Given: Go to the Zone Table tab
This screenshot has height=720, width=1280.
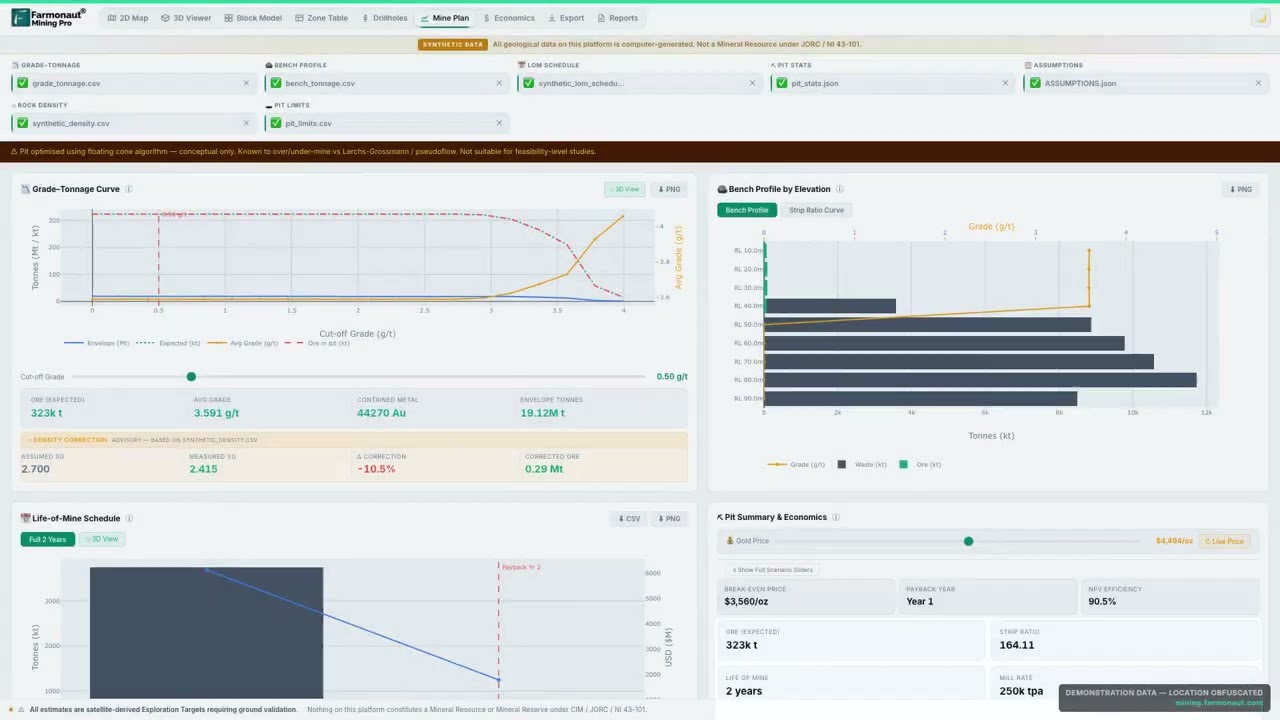Looking at the screenshot, I should coord(321,18).
